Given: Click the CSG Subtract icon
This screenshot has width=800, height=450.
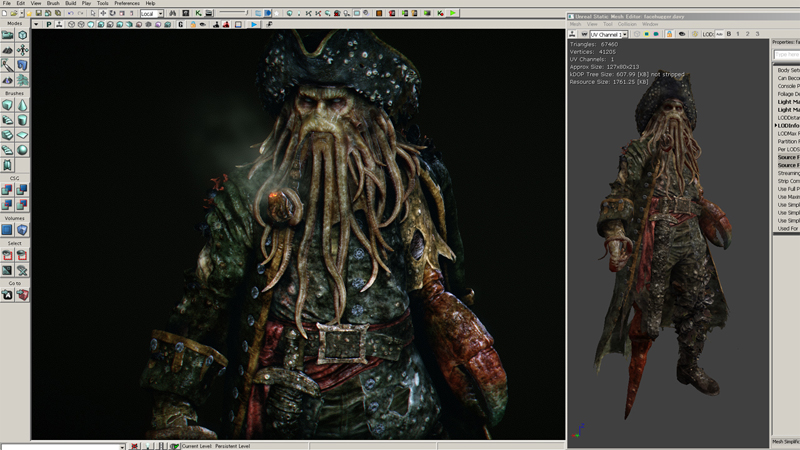Looking at the screenshot, I should tap(22, 190).
